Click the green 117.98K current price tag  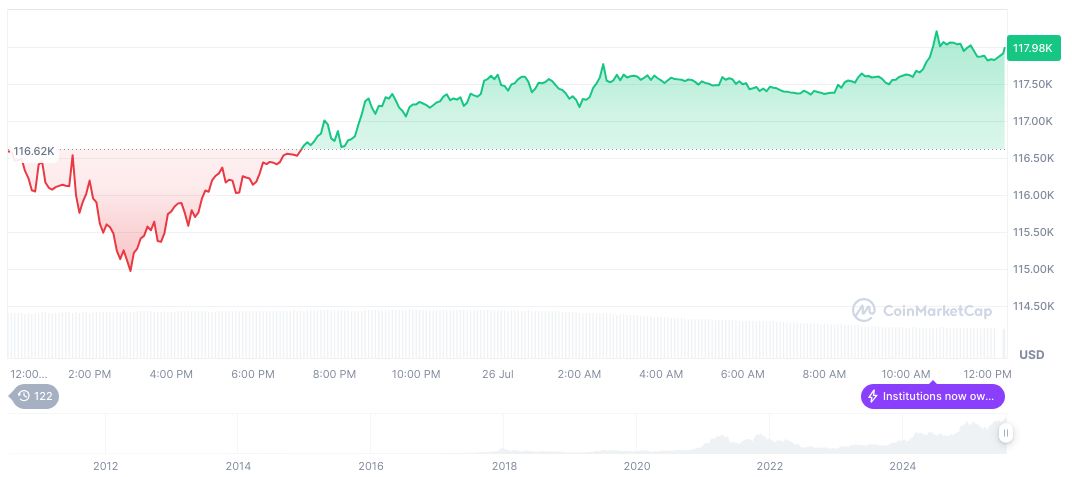point(1032,48)
